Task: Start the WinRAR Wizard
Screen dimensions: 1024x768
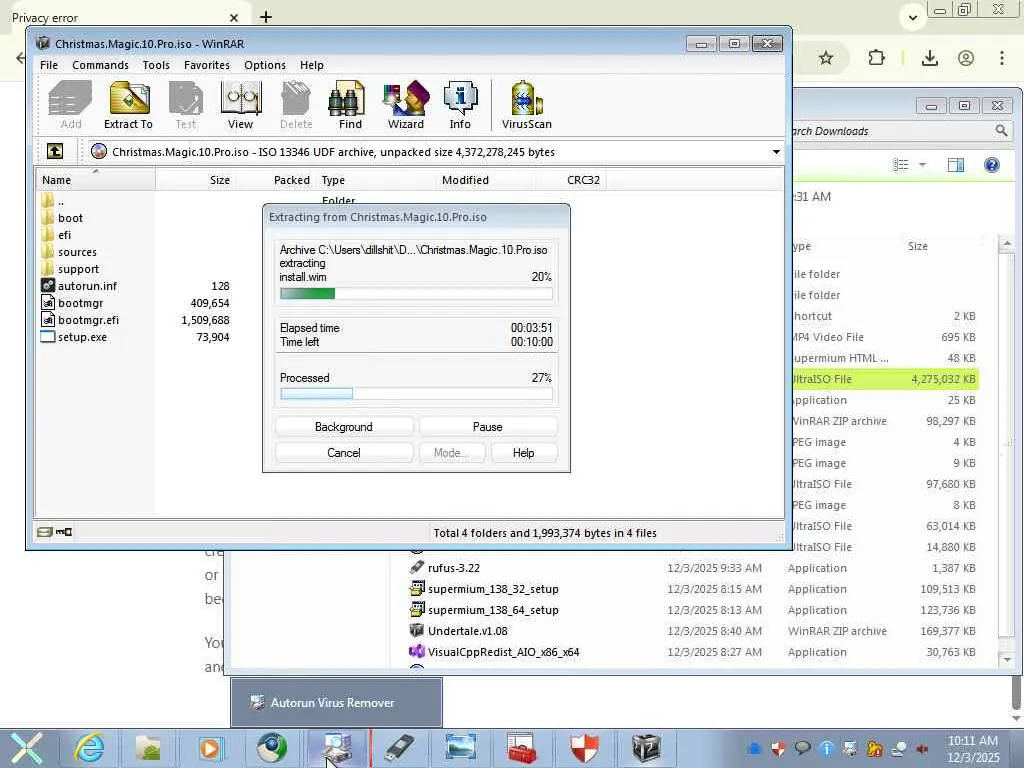Action: coord(406,104)
